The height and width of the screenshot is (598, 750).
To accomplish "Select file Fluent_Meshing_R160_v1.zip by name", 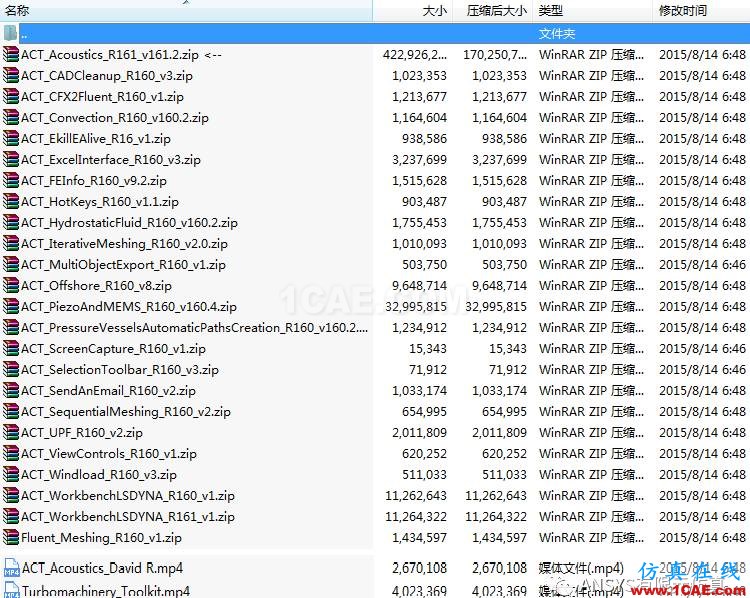I will pyautogui.click(x=101, y=538).
